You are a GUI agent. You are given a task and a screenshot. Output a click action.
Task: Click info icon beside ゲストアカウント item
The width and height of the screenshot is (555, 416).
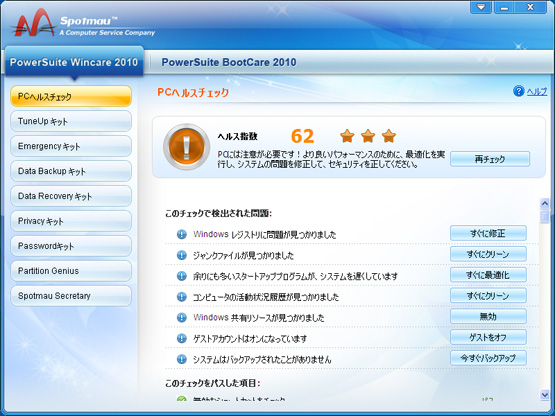pos(182,338)
